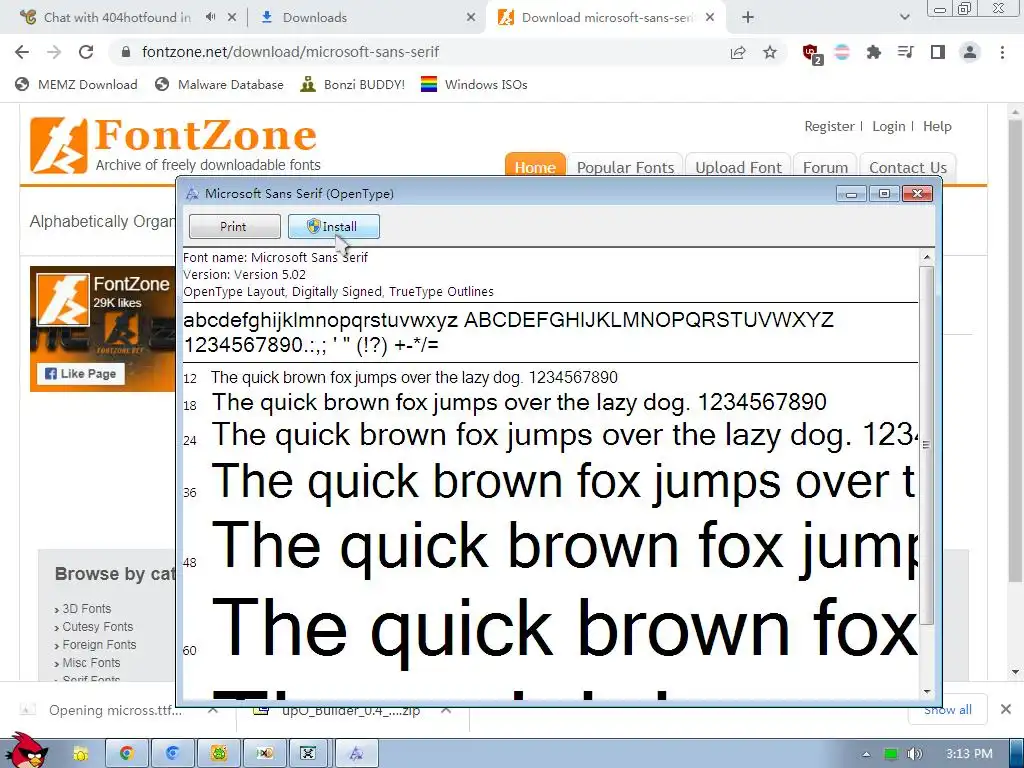Click the FontZone Facebook widget thumbnail
The height and width of the screenshot is (768, 1024).
tap(63, 300)
